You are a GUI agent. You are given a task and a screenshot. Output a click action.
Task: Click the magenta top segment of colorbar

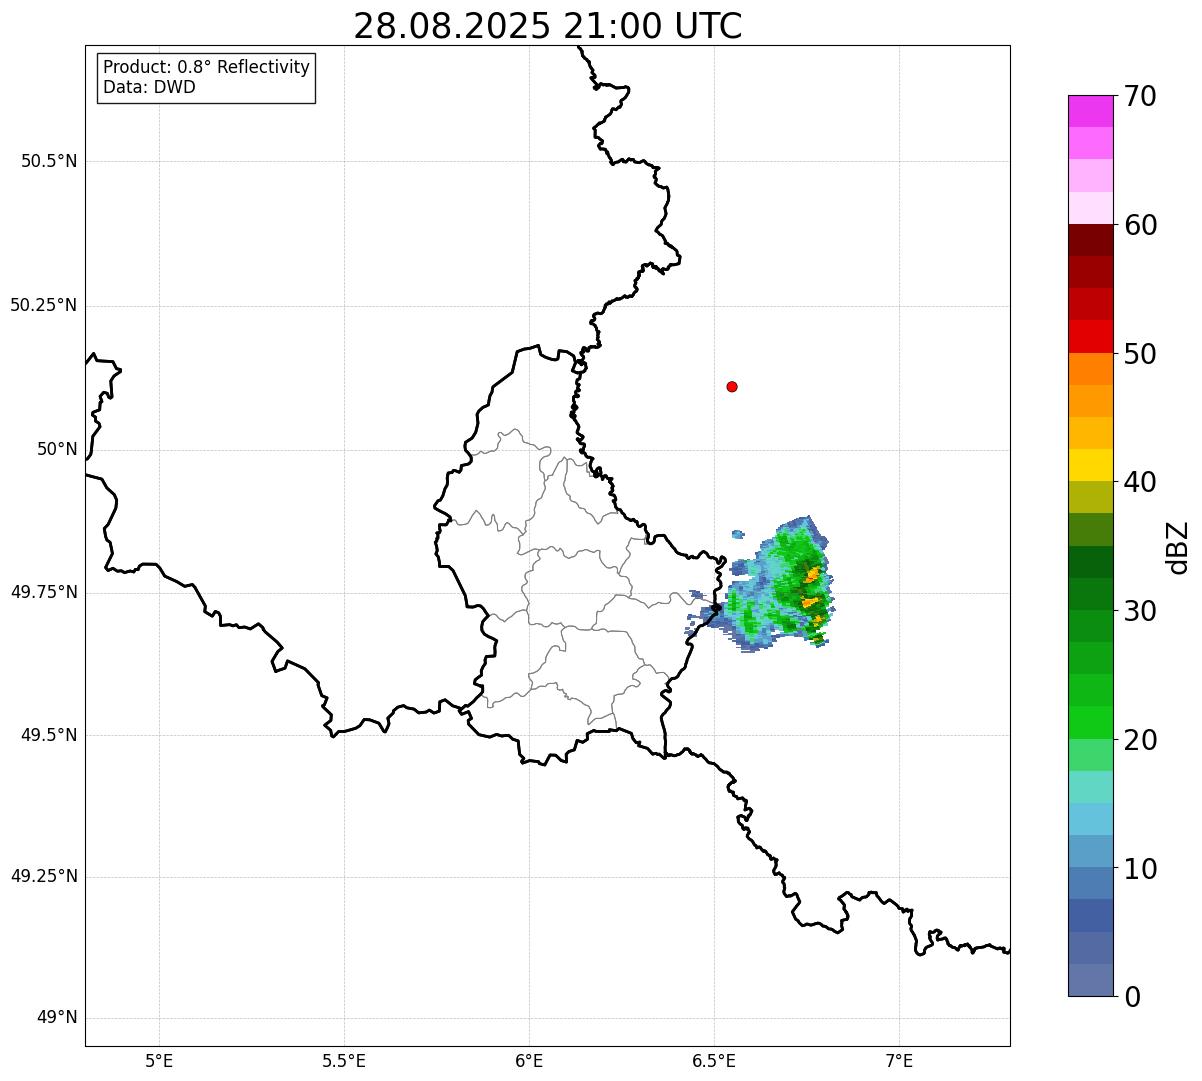pos(1090,111)
